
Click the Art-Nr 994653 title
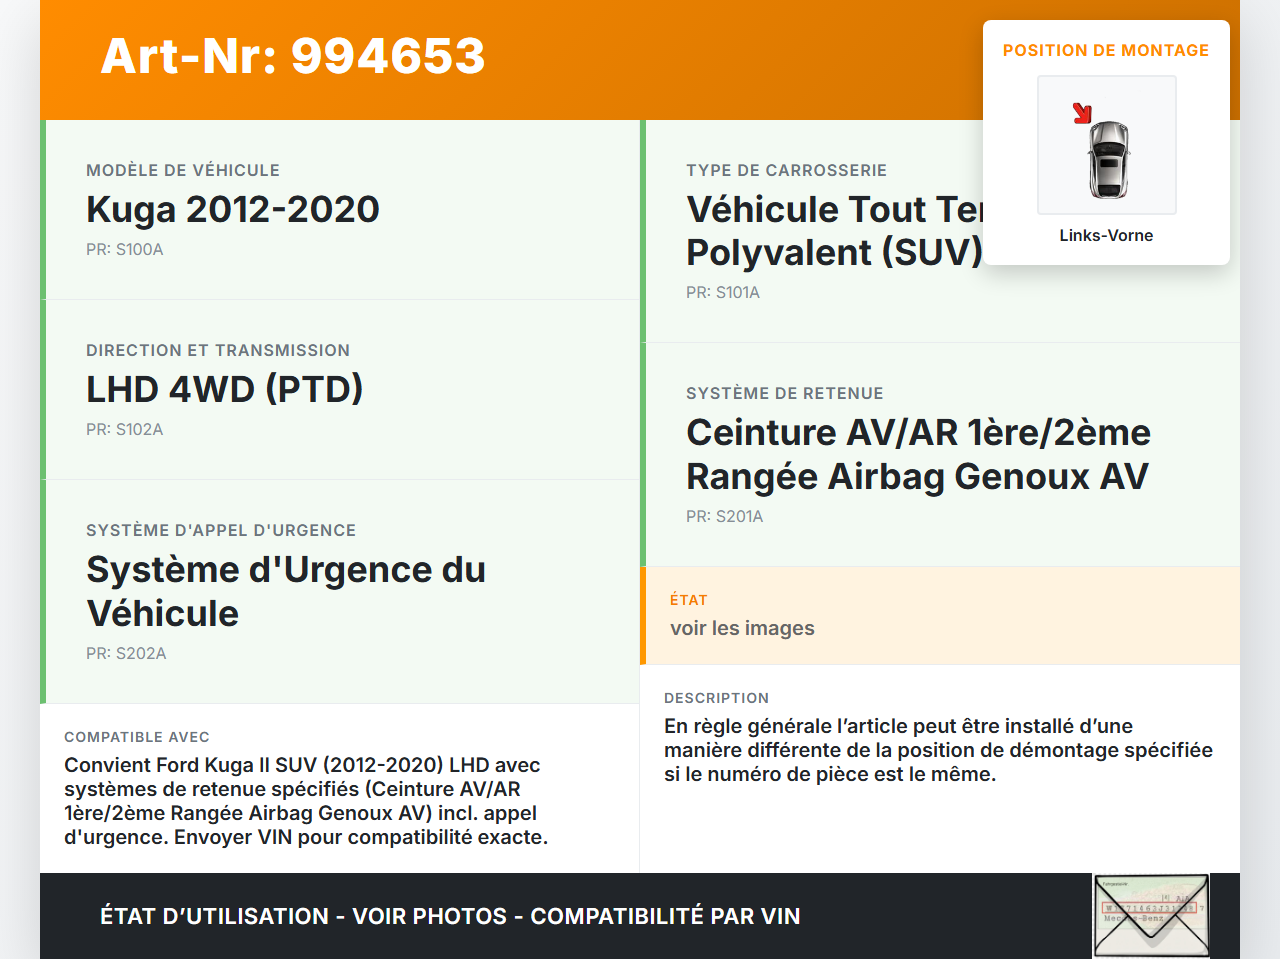[x=293, y=56]
